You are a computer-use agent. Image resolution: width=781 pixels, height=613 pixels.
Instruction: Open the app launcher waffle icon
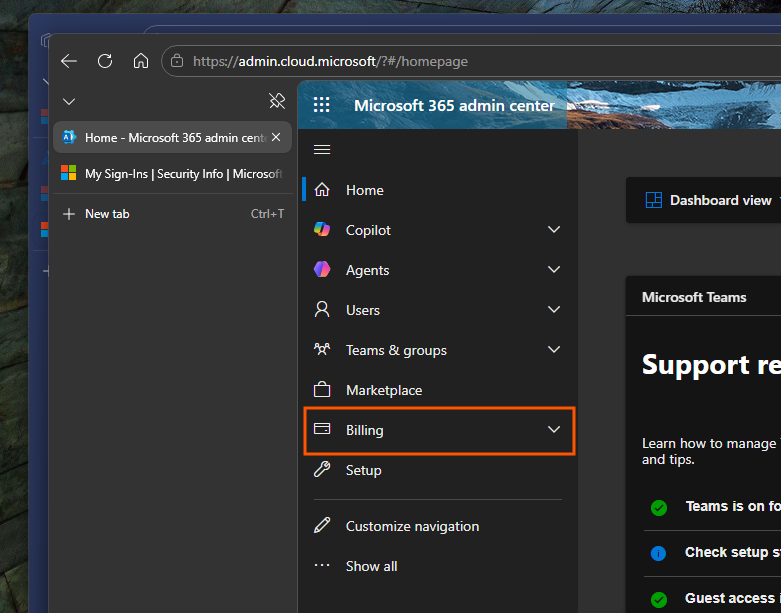click(x=322, y=105)
